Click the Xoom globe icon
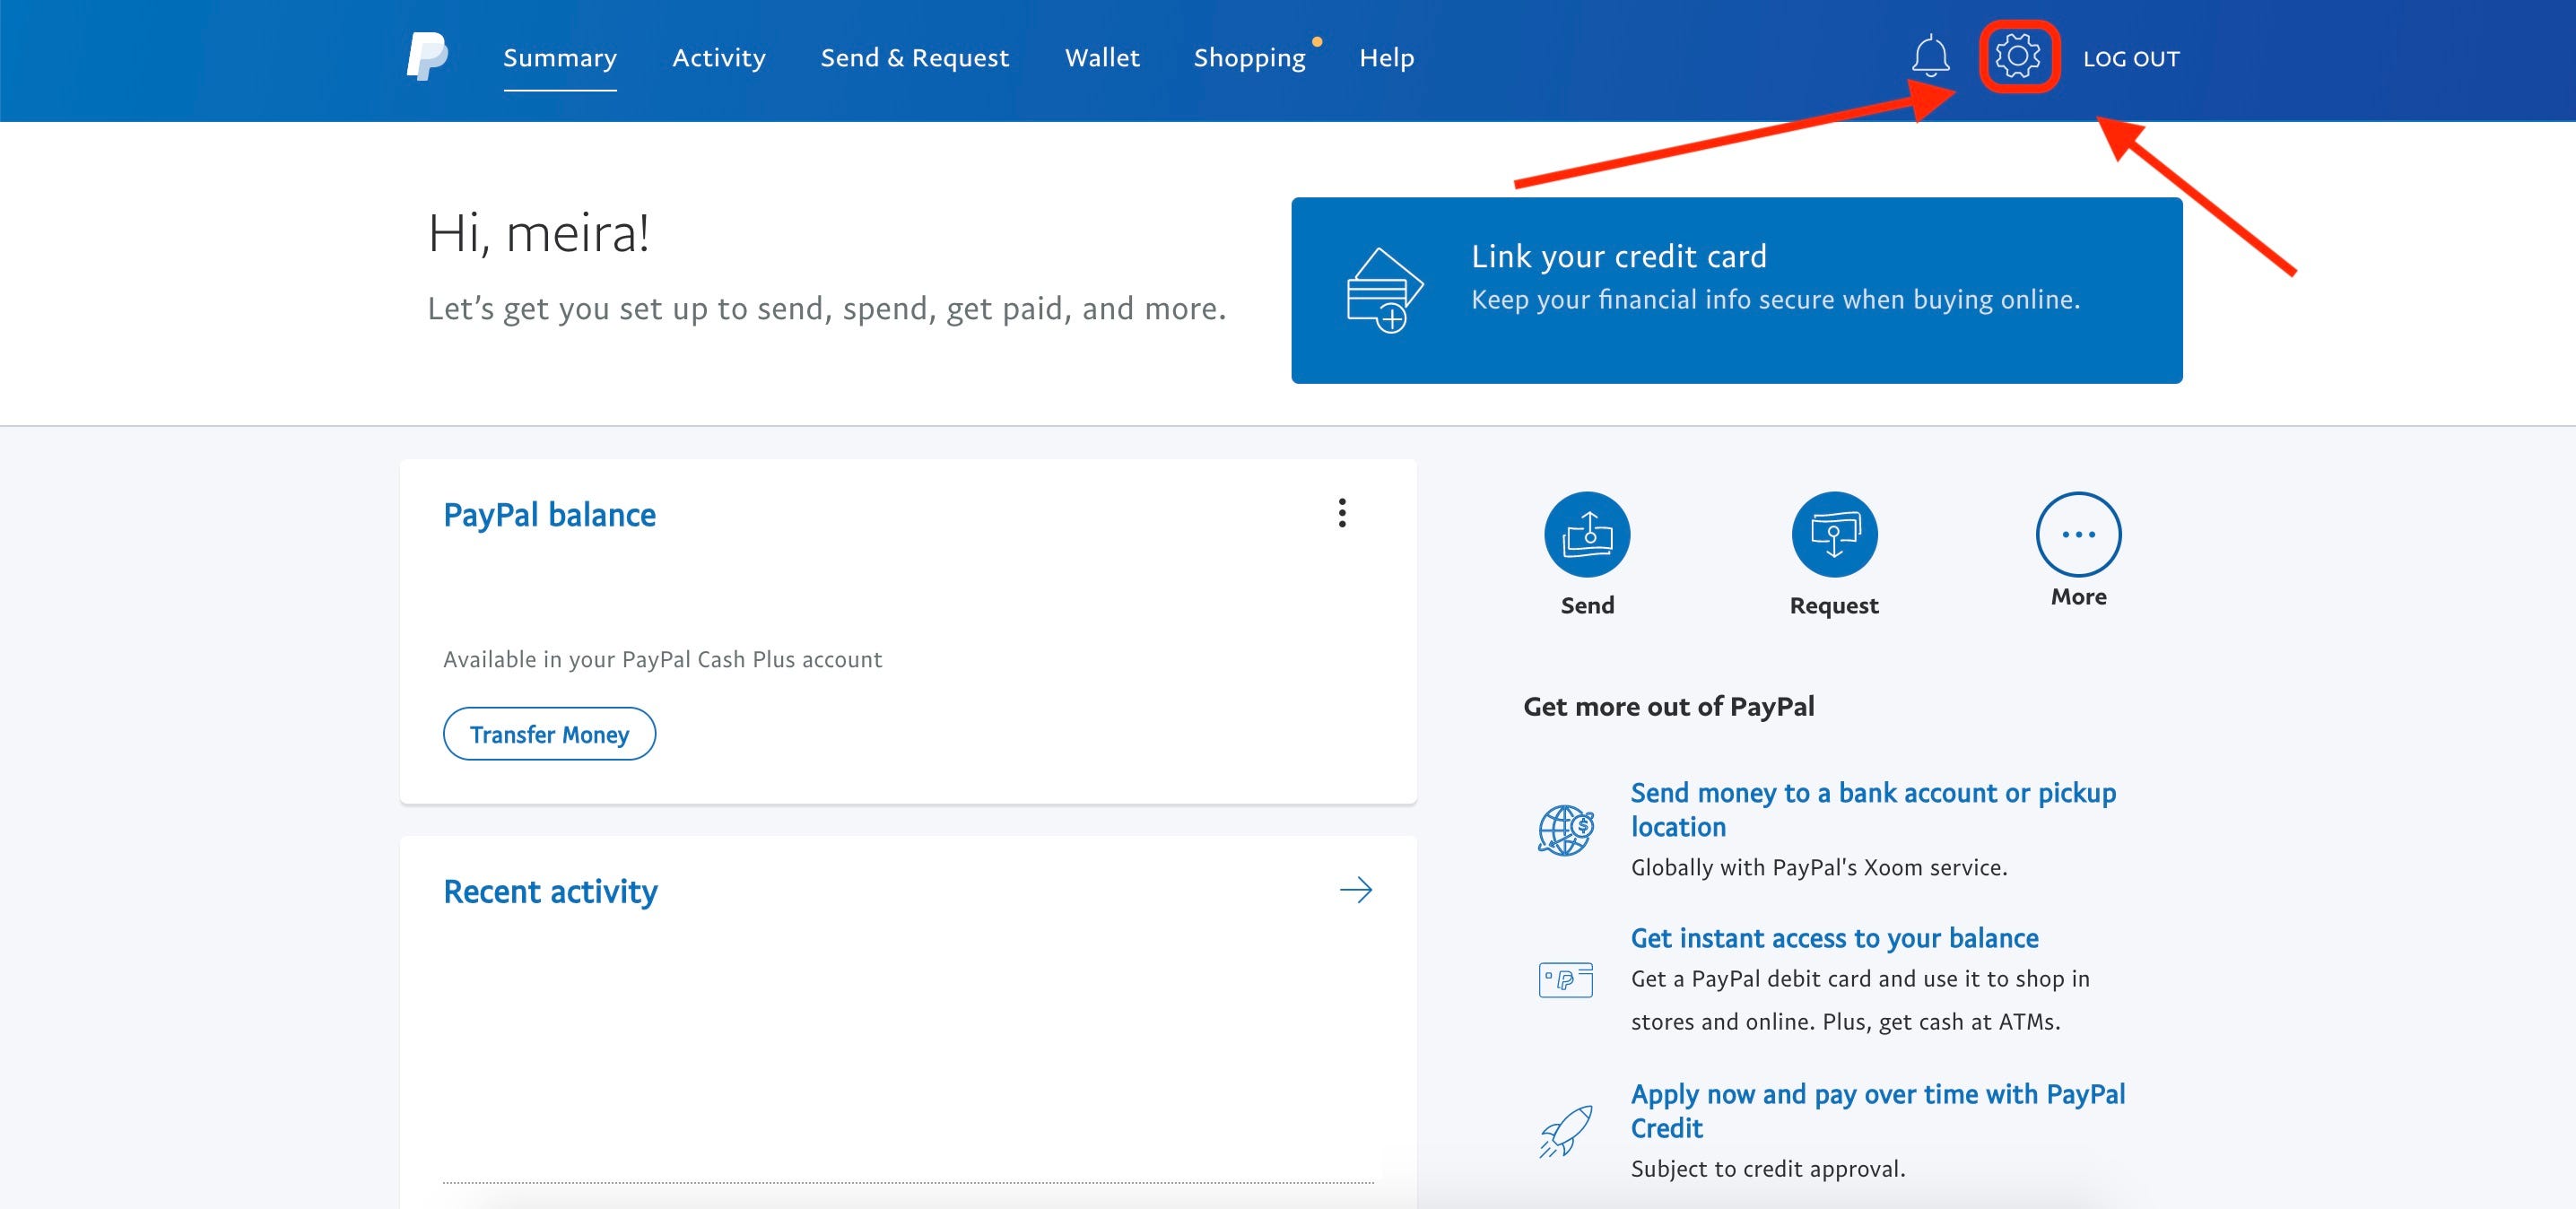Viewport: 2576px width, 1209px height. point(1566,830)
